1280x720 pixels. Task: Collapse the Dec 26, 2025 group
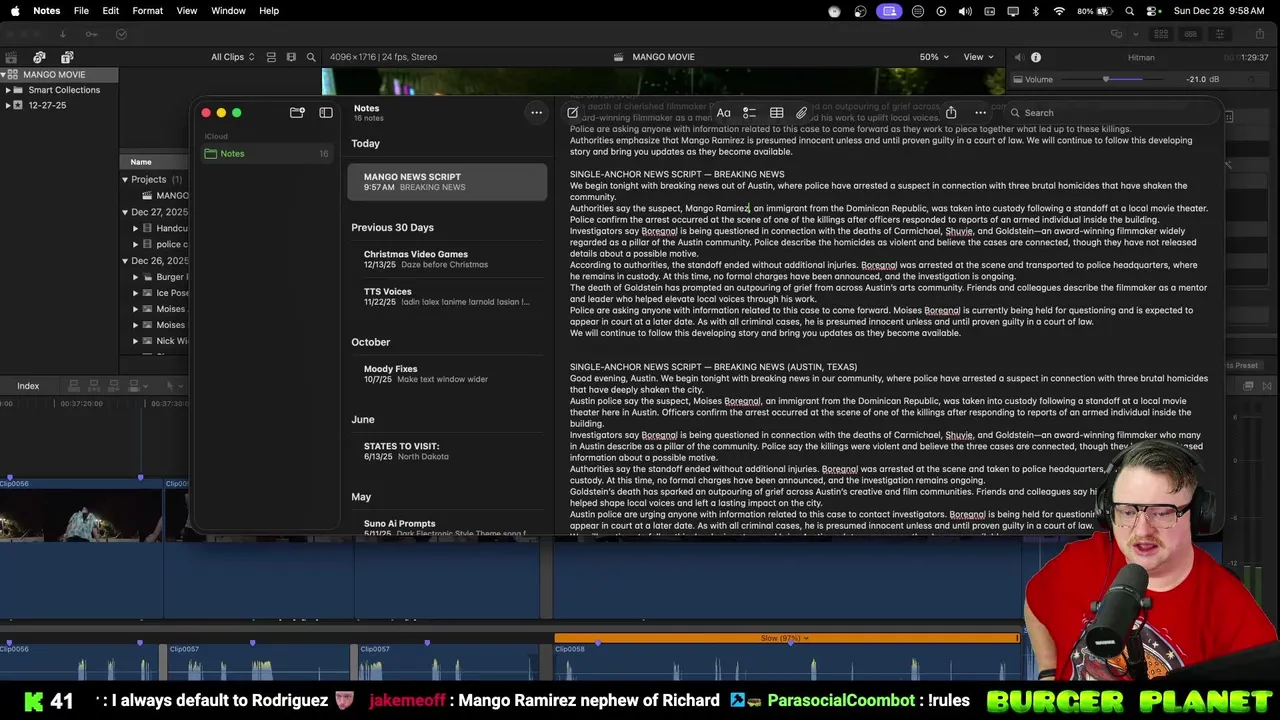tap(125, 261)
